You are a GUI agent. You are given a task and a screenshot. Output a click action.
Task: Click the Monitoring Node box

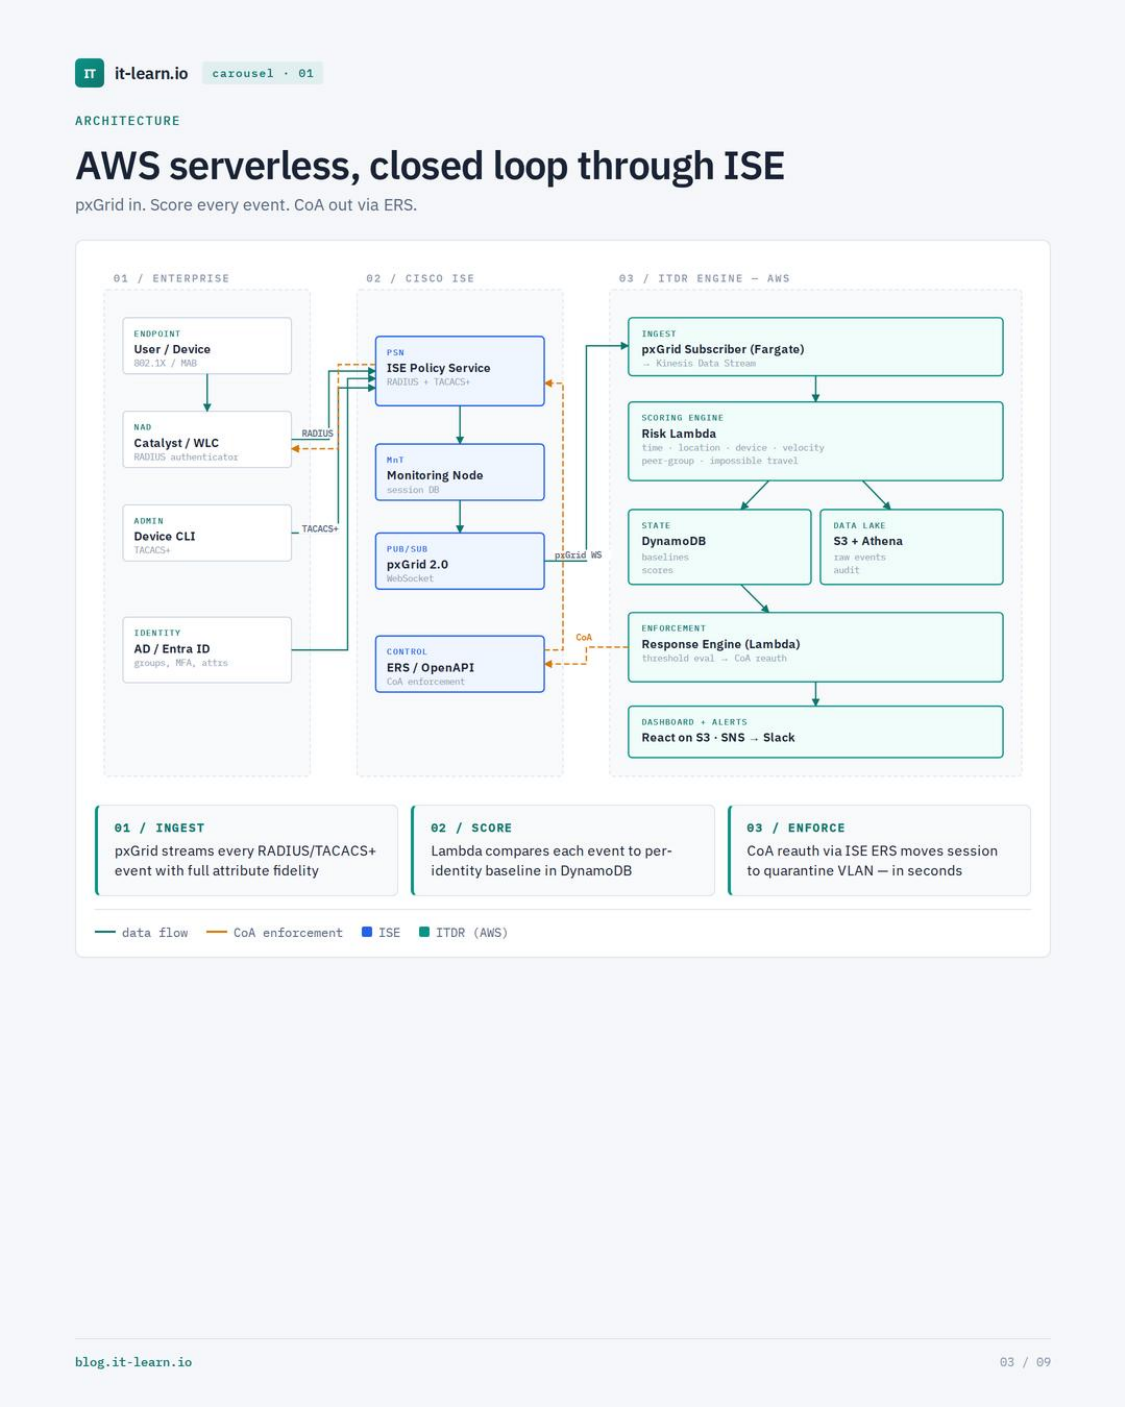click(460, 472)
